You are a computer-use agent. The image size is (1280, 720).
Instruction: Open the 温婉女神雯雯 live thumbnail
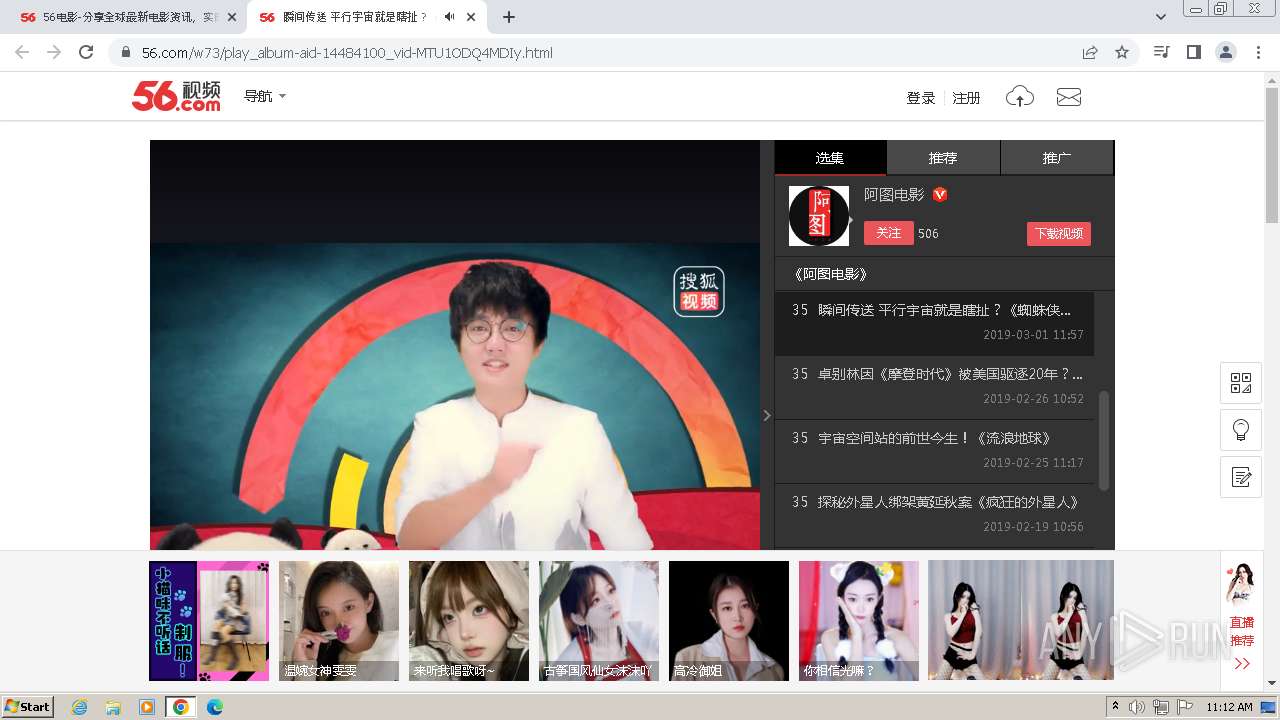click(x=339, y=621)
